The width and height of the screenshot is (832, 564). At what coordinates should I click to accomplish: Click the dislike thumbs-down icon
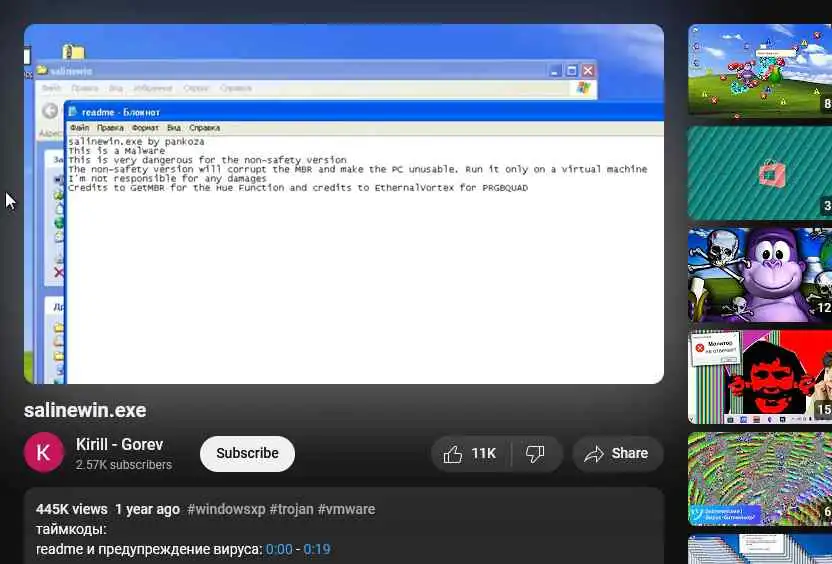[535, 454]
